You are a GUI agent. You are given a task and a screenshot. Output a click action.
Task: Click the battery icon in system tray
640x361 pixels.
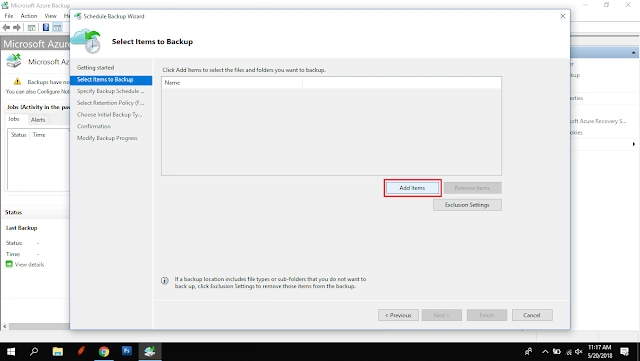click(x=556, y=352)
